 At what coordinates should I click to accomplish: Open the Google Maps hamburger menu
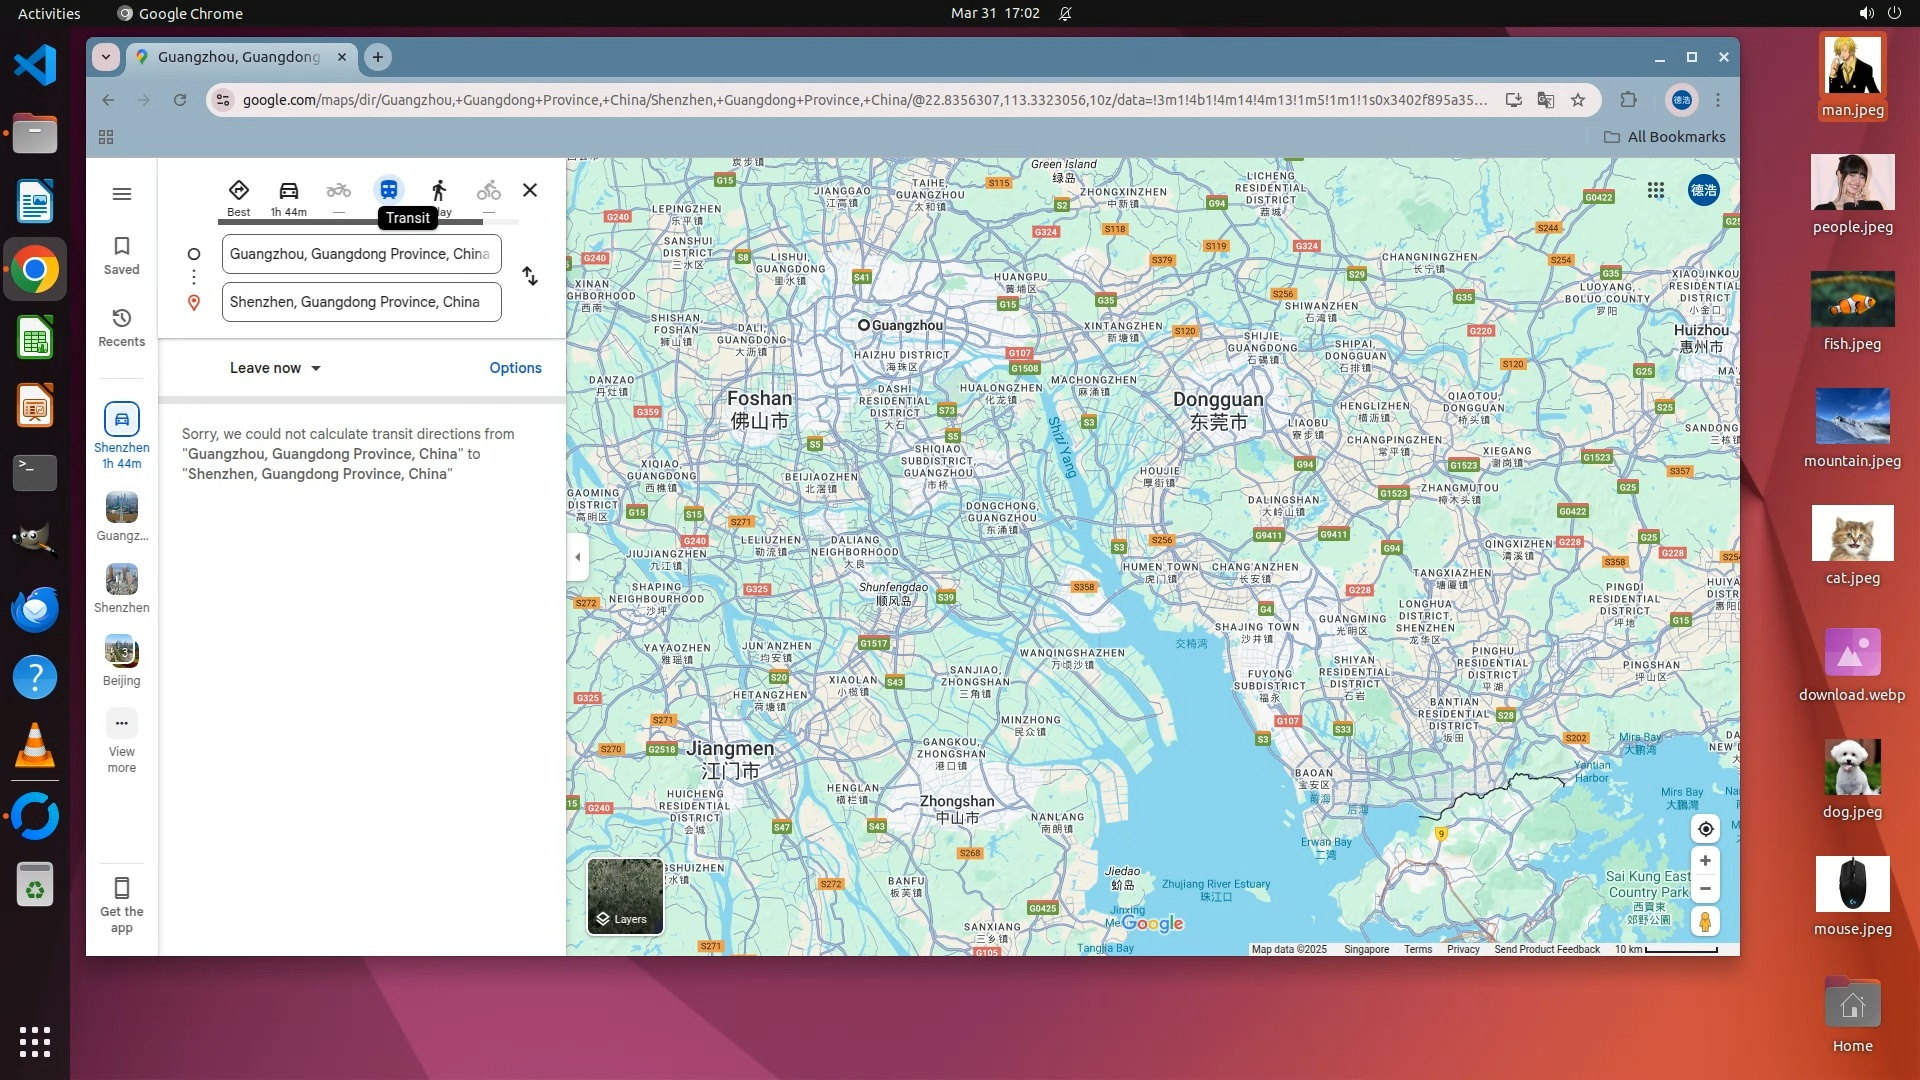tap(122, 194)
